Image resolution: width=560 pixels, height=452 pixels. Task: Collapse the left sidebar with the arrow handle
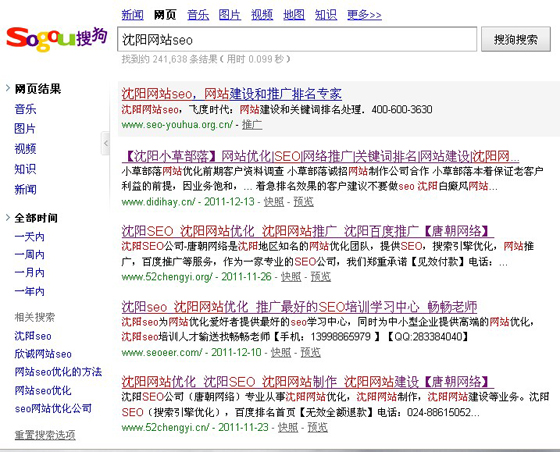105,143
